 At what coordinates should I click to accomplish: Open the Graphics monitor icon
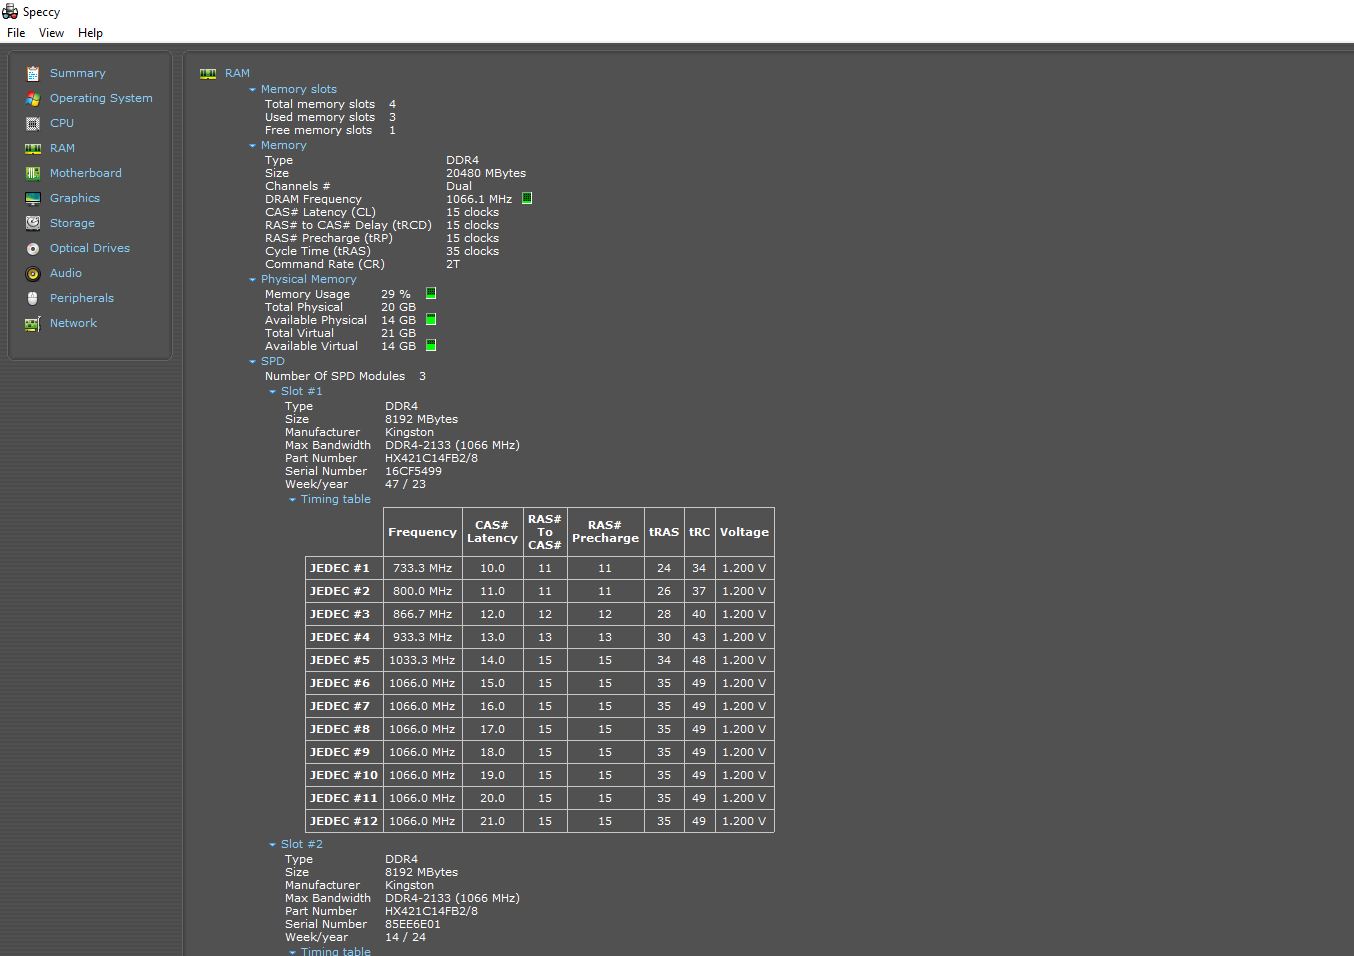tap(33, 198)
